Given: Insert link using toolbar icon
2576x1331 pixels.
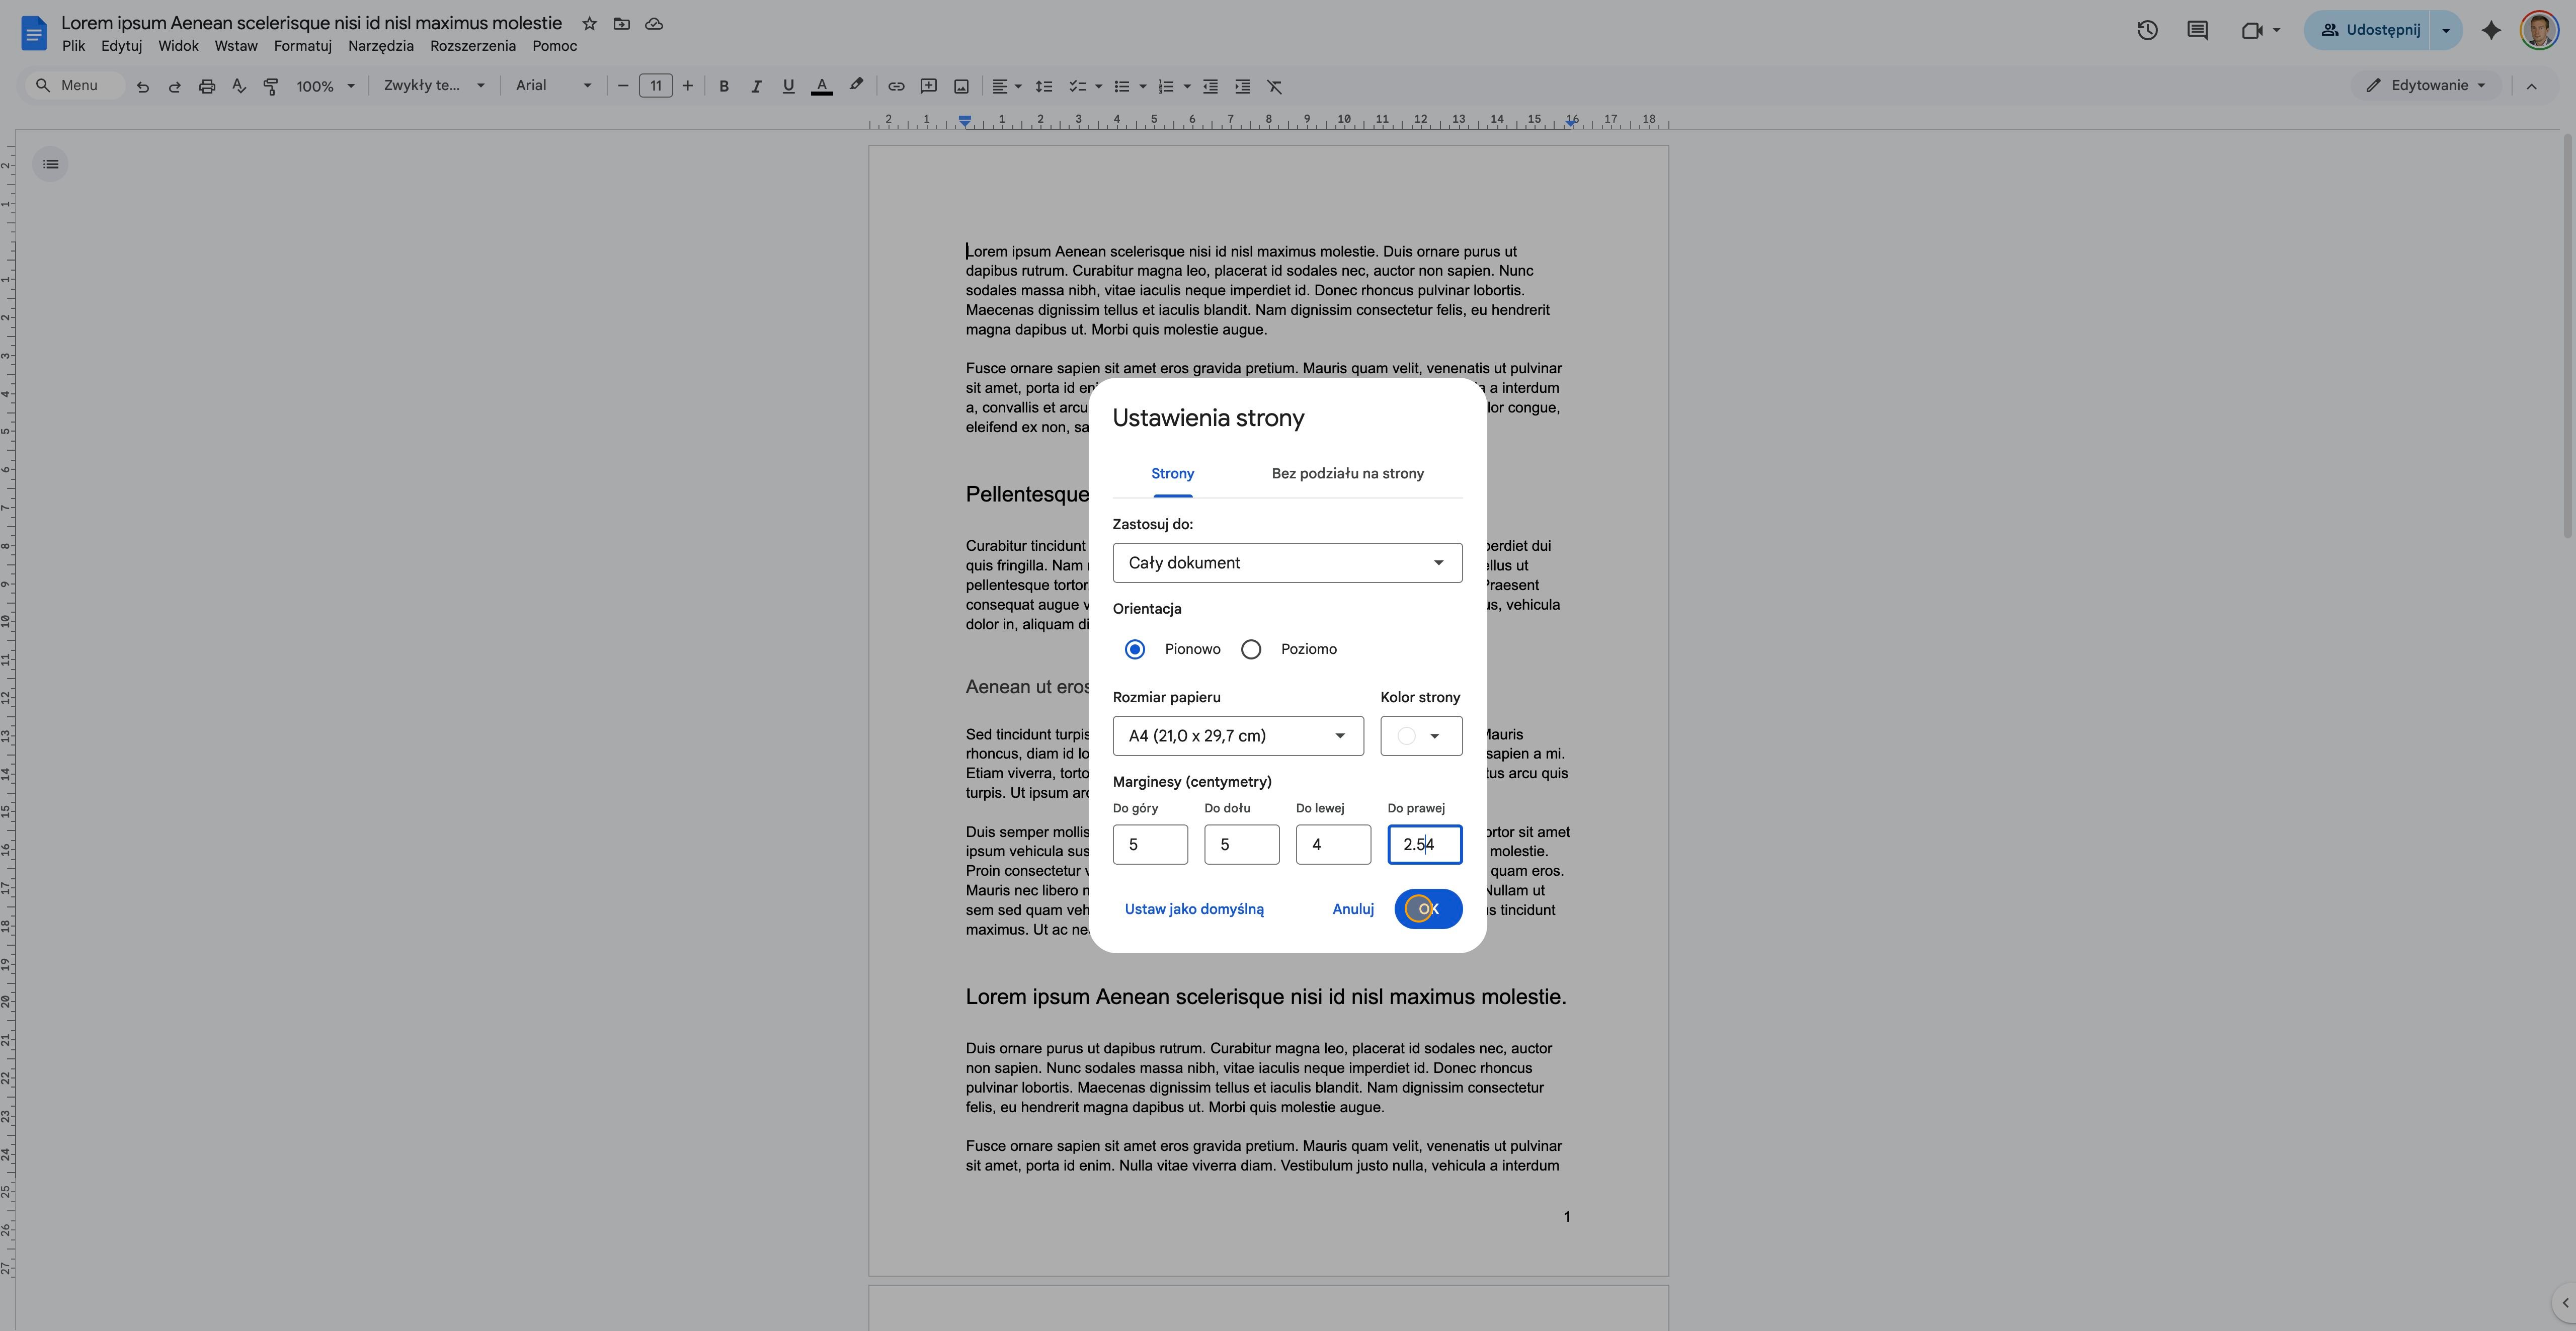Looking at the screenshot, I should click(x=896, y=86).
